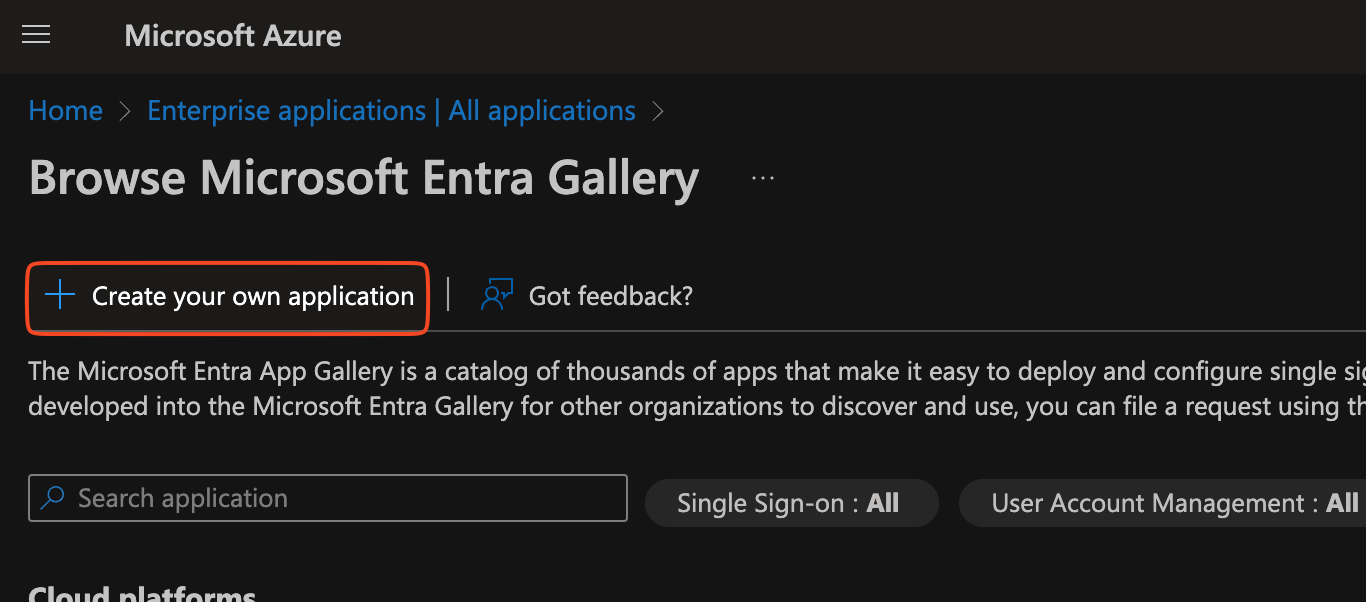This screenshot has height=602, width=1366.
Task: Focus the Search application field
Action: 340,498
